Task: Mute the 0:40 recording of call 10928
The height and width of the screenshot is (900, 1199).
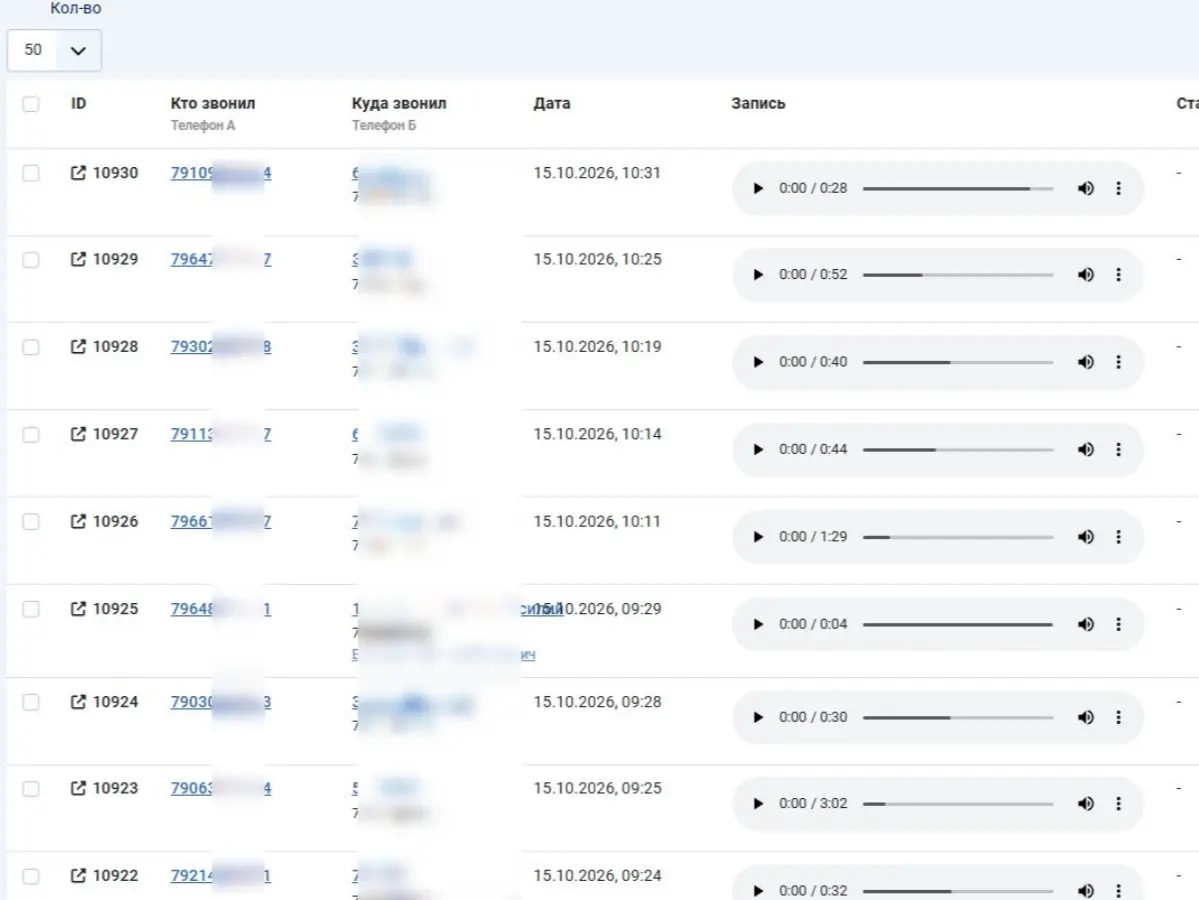Action: tap(1086, 362)
